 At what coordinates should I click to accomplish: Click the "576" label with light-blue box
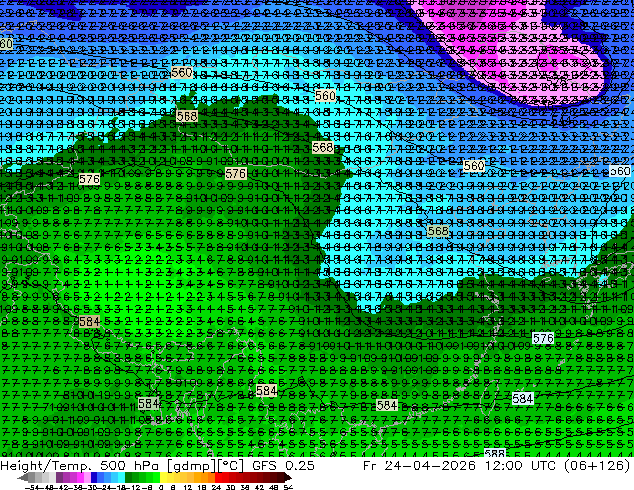[x=543, y=338]
